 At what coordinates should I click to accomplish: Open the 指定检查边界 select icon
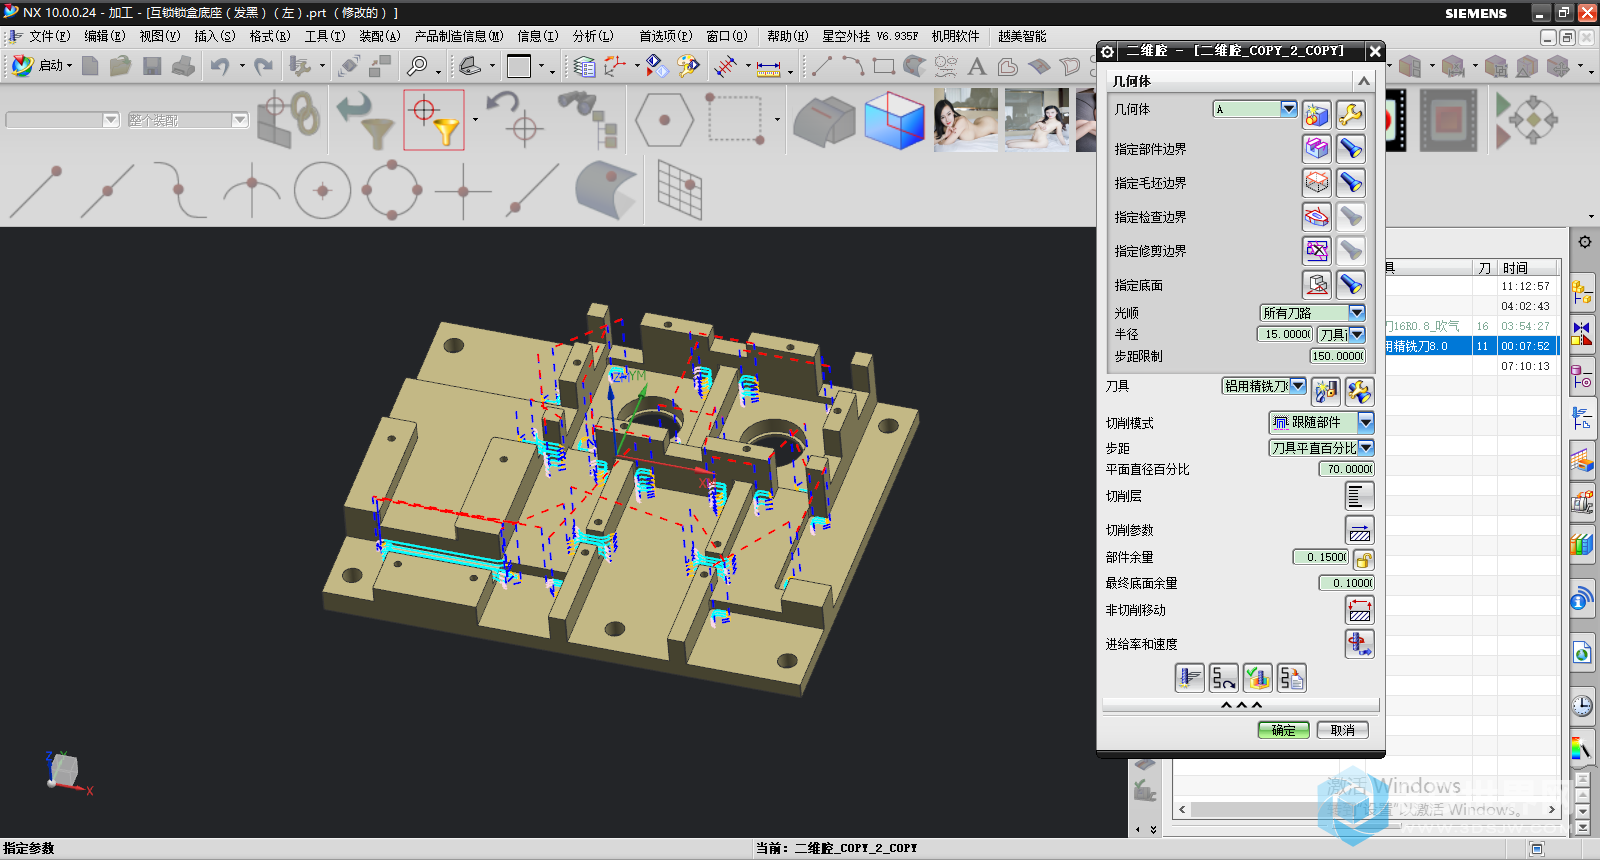coord(1317,217)
